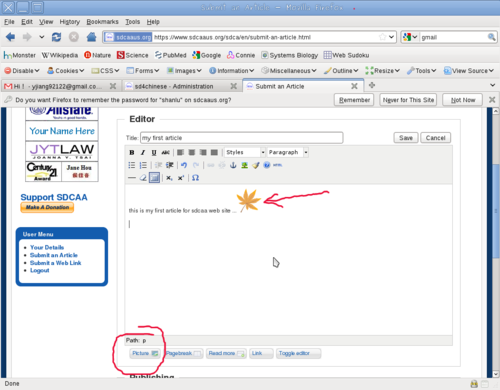The height and width of the screenshot is (390, 500).
Task: Click the article Title input field
Action: click(242, 138)
